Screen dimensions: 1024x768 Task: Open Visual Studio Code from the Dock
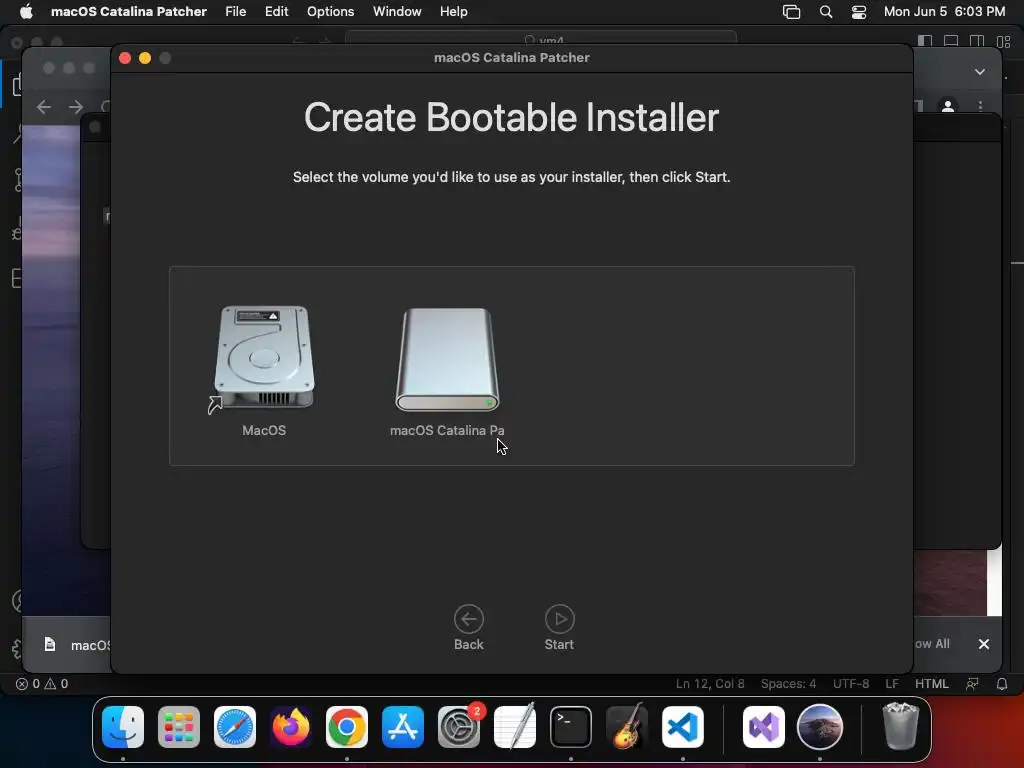[x=683, y=727]
